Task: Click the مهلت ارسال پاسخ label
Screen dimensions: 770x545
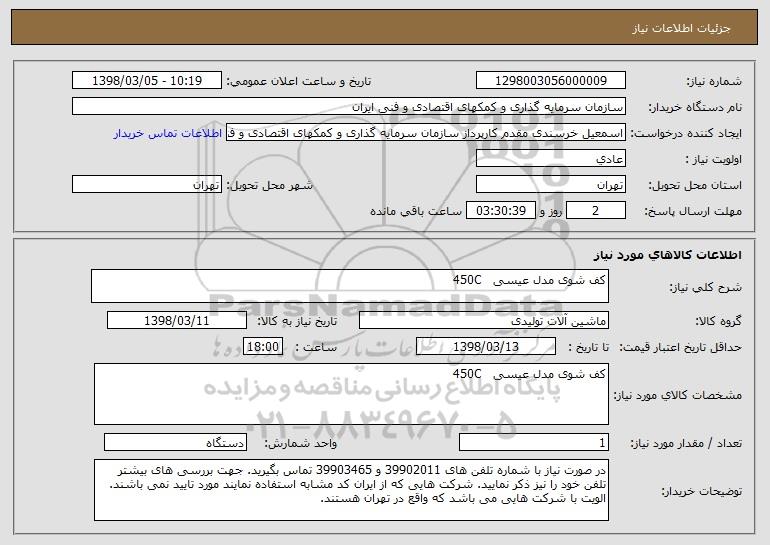Action: coord(693,211)
